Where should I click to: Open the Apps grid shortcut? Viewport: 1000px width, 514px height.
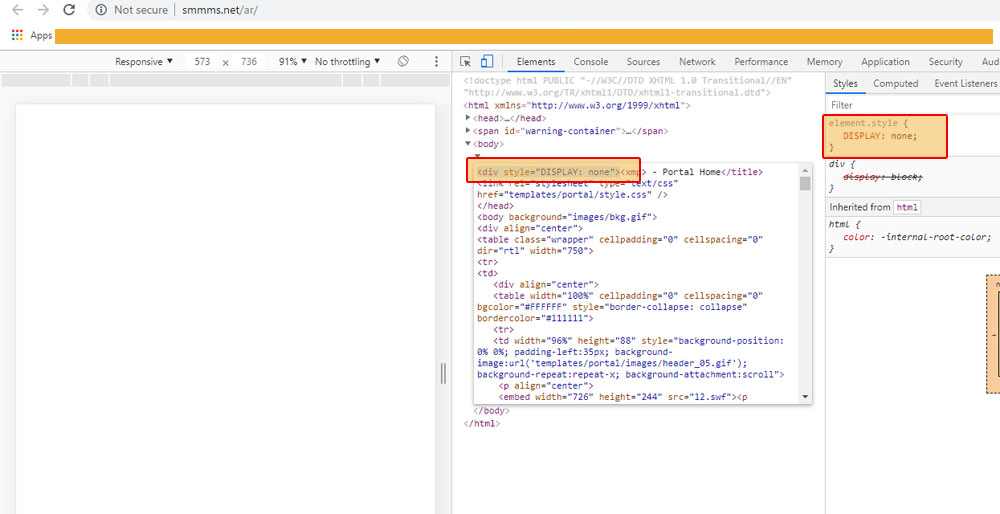[x=17, y=36]
